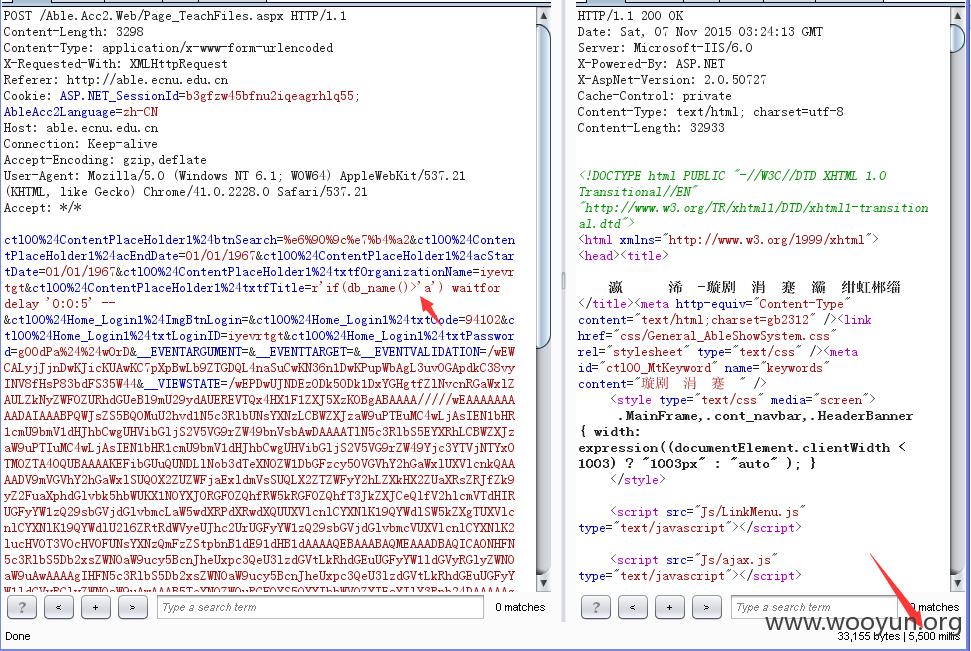The image size is (971, 651).
Task: Click the response pane scrollbar thumb
Action: [957, 38]
